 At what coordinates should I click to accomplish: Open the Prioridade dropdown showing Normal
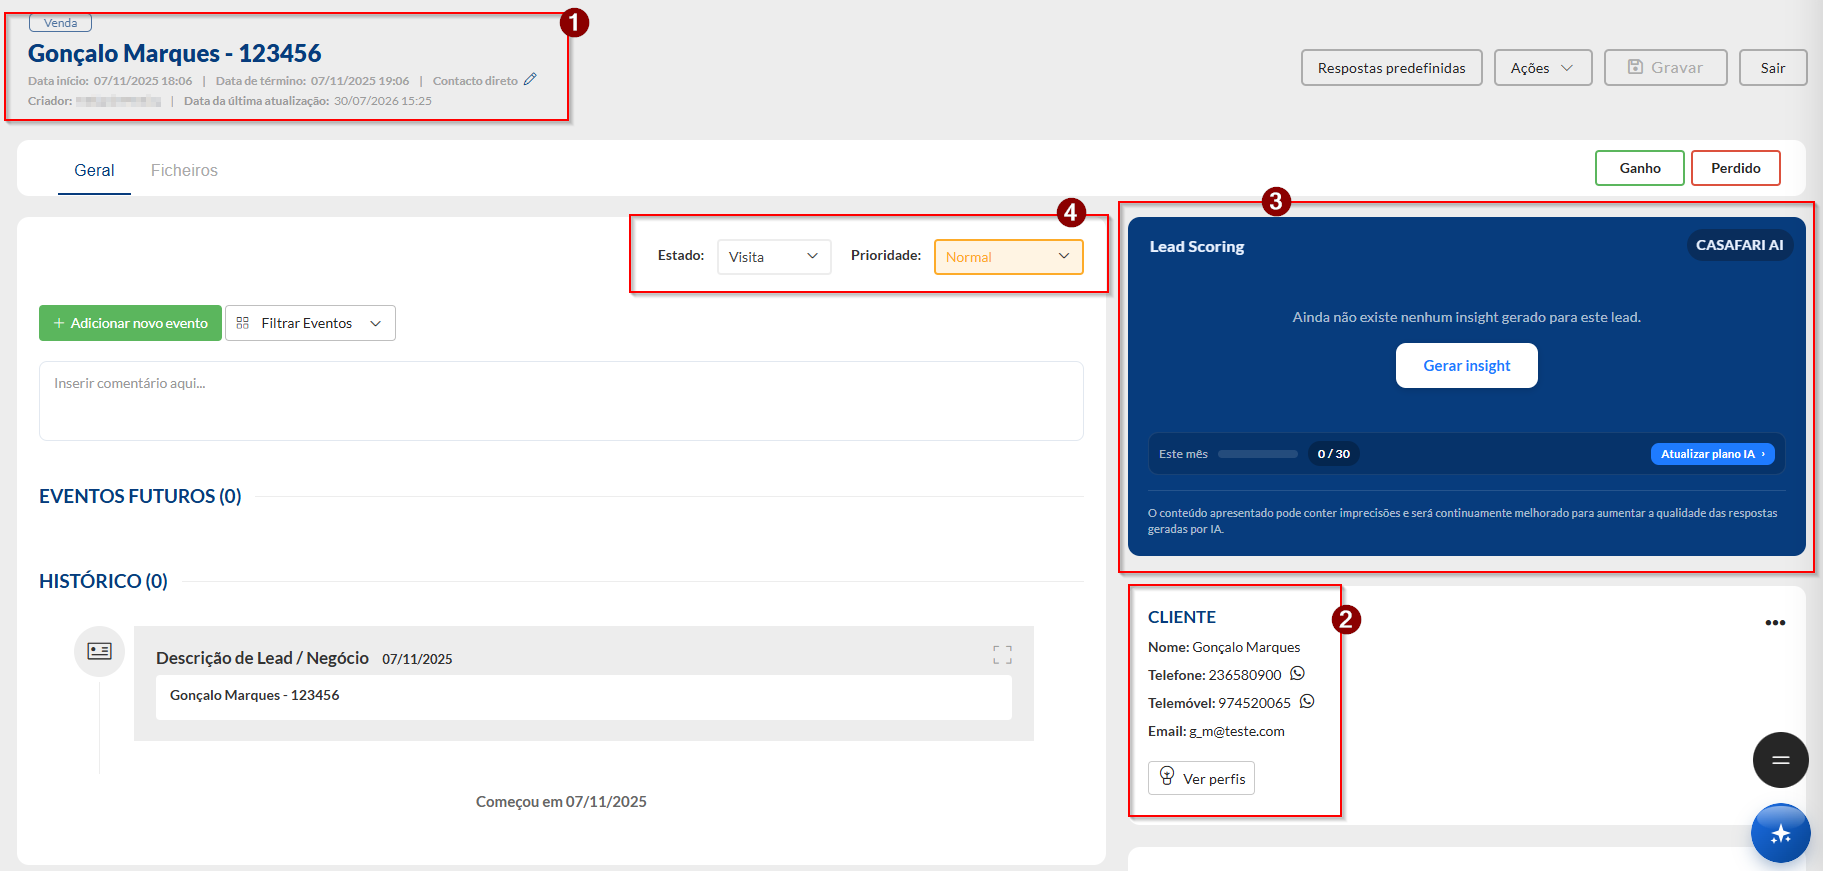click(x=1008, y=257)
